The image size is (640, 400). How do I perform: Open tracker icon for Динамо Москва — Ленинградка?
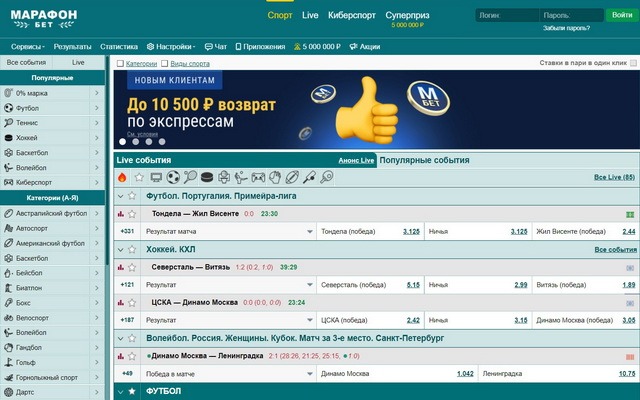coord(630,357)
